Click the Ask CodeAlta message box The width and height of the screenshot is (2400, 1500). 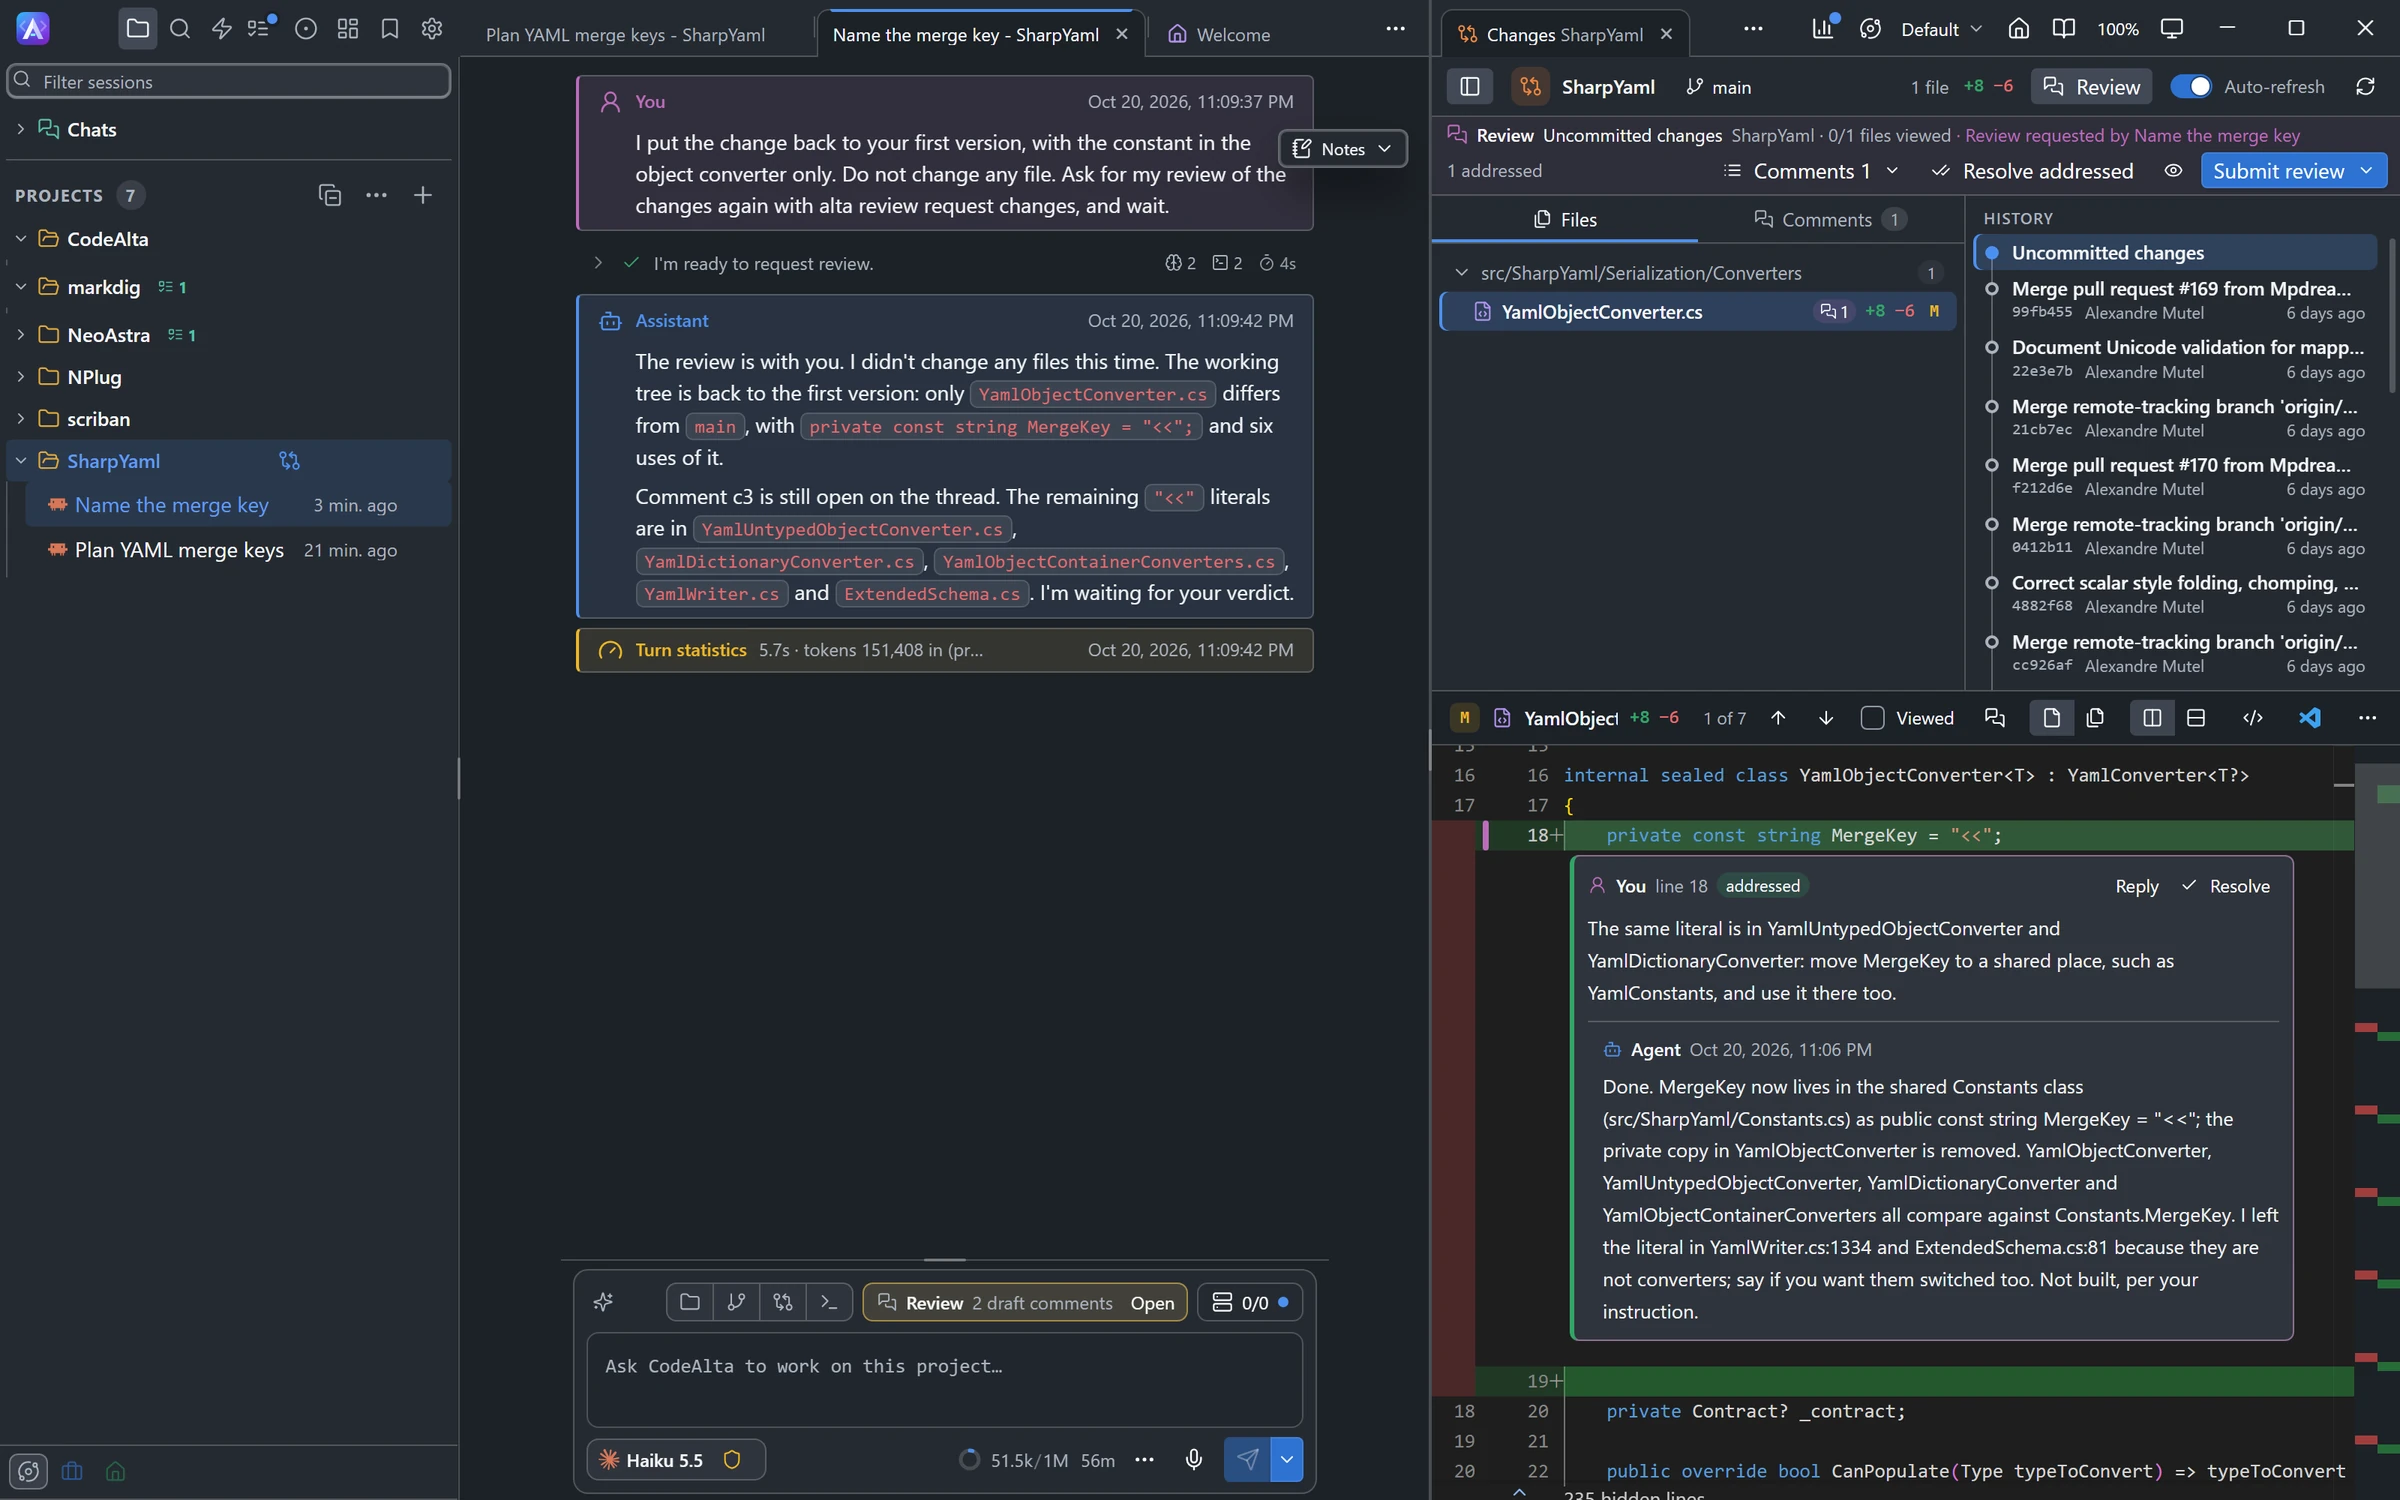(945, 1379)
